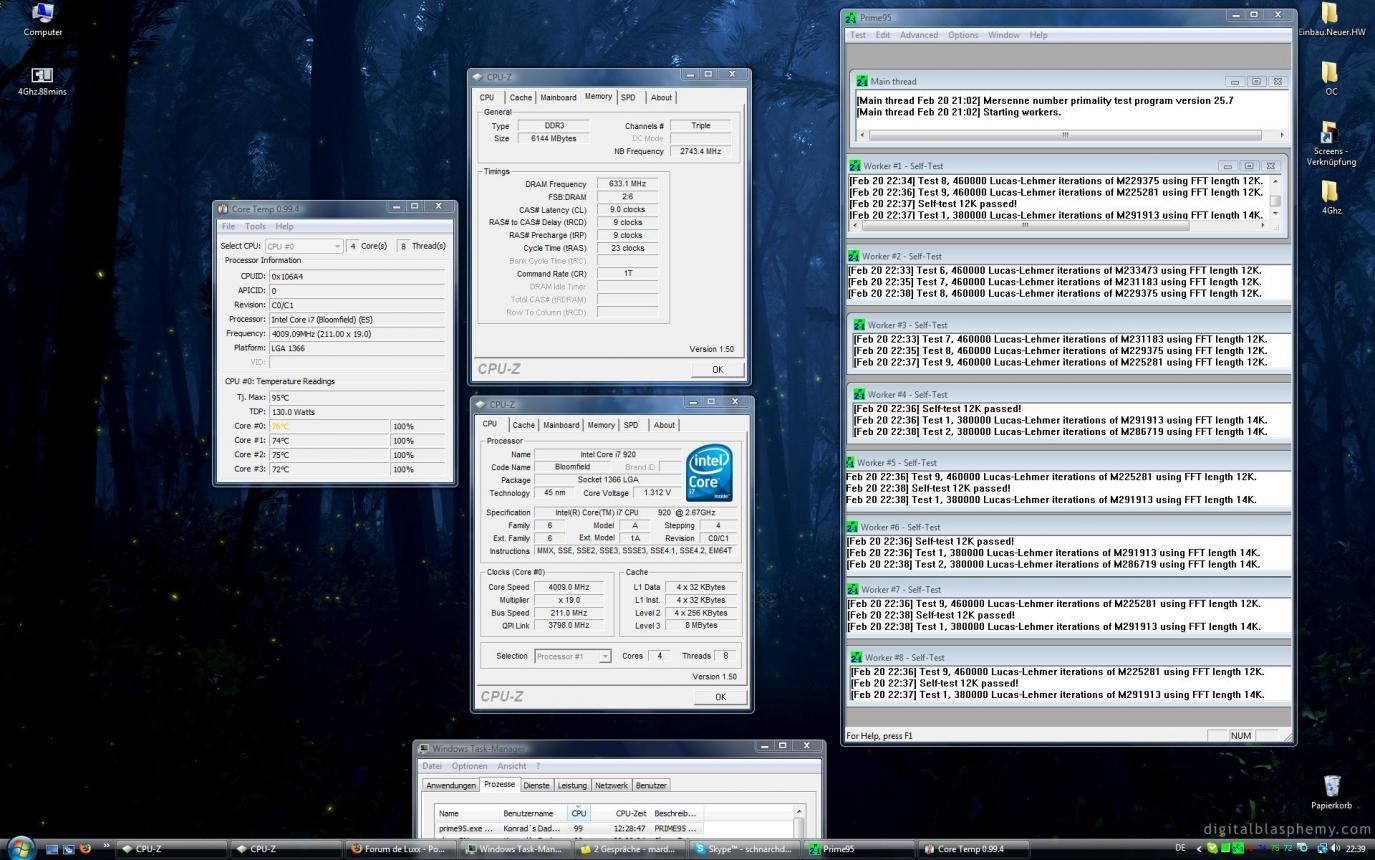Click Worker #1 Self-Test window icon
Screen dimensions: 1375x860
point(855,166)
